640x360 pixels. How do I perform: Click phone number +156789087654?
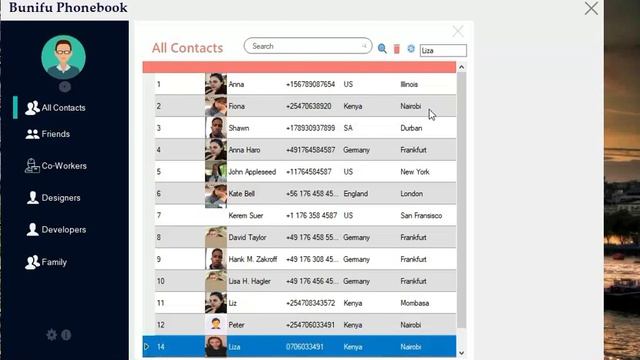point(310,84)
